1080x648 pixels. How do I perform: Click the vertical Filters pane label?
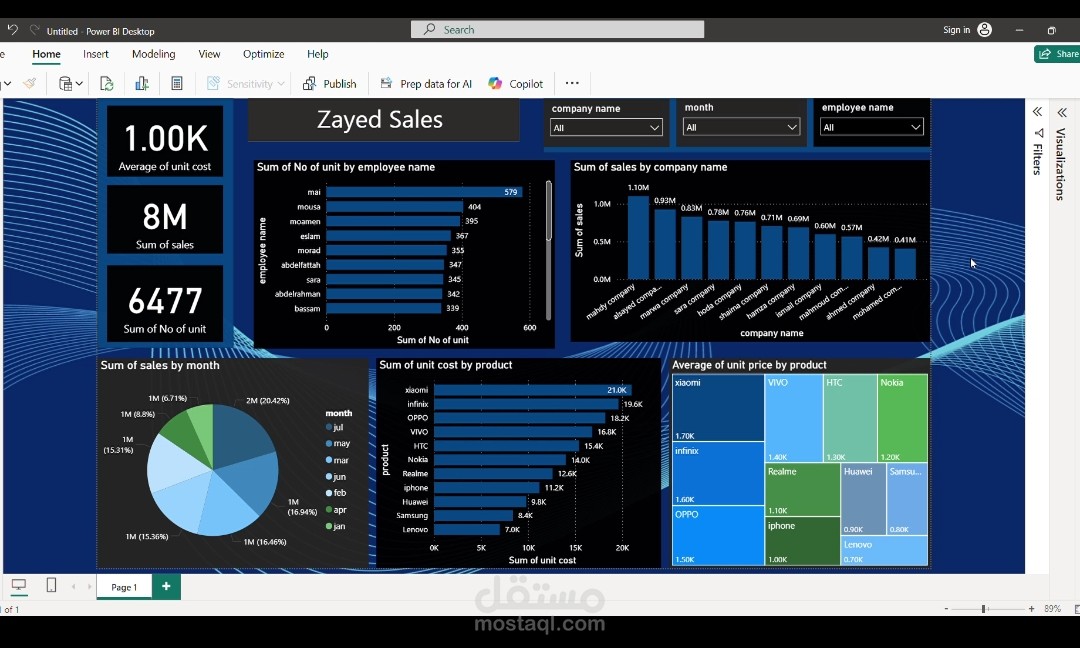pos(1037,159)
